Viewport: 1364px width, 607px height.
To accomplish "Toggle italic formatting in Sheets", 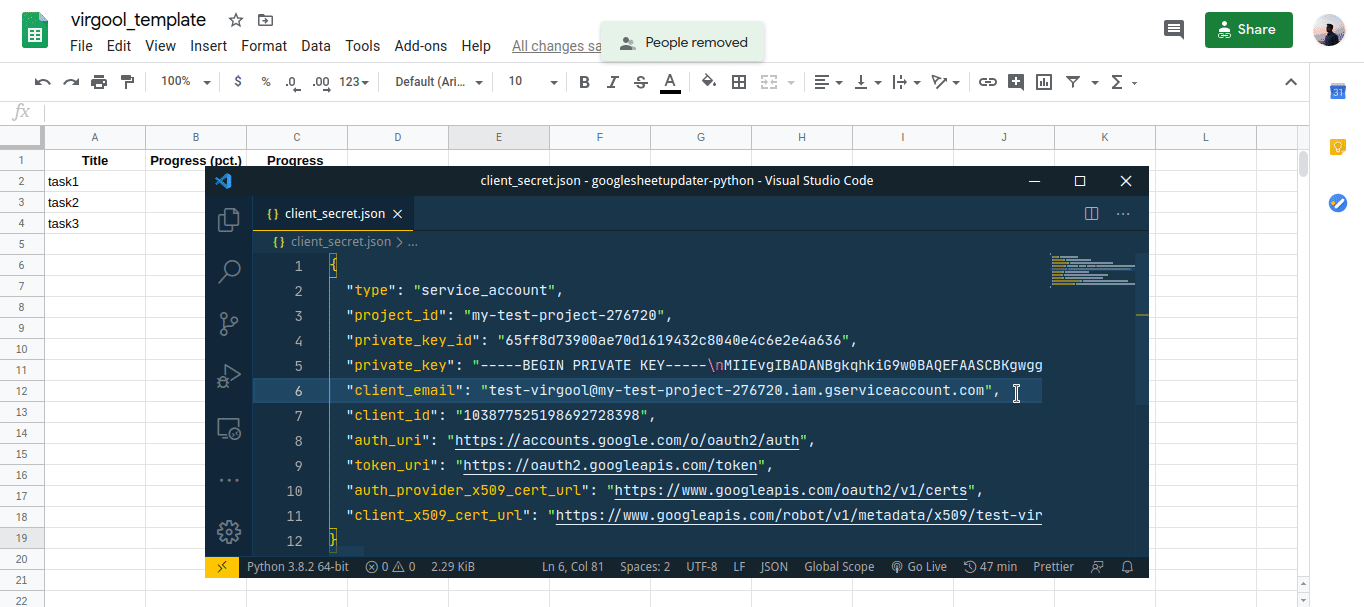I will point(613,82).
